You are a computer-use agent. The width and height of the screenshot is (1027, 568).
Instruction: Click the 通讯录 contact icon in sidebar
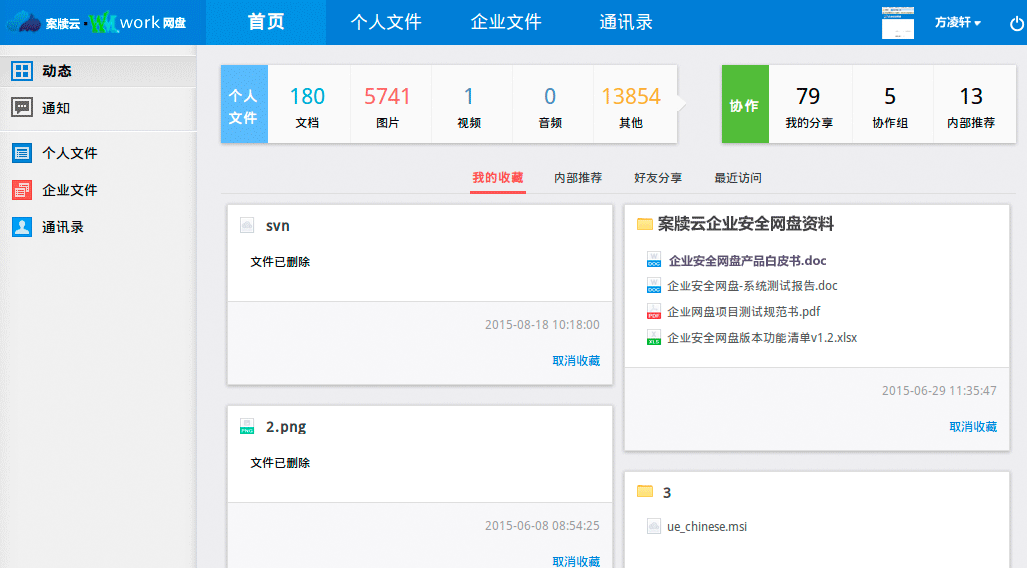pyautogui.click(x=22, y=227)
